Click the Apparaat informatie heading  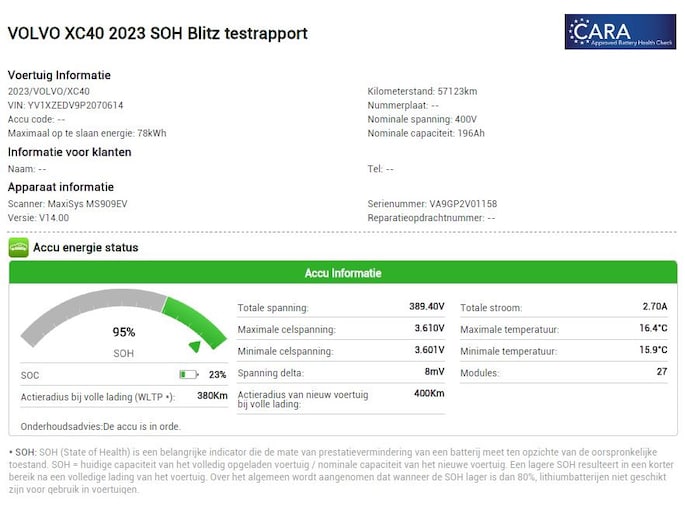(x=61, y=187)
